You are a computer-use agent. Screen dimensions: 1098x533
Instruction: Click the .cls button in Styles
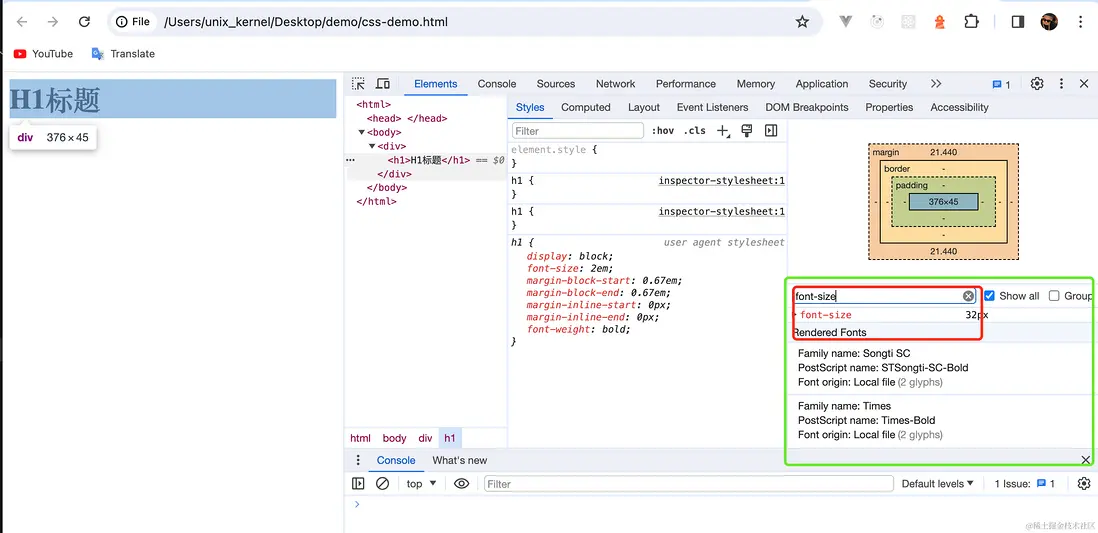[695, 131]
